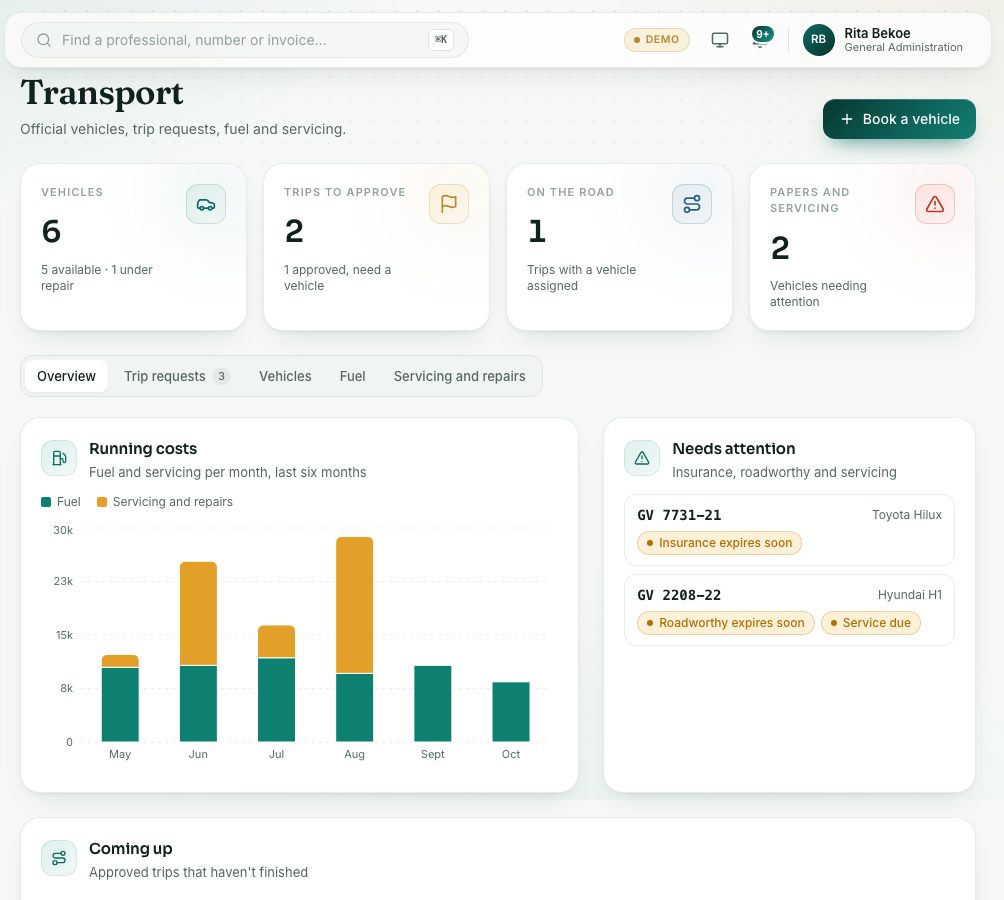Switch to the Trip requests tab

(x=177, y=376)
